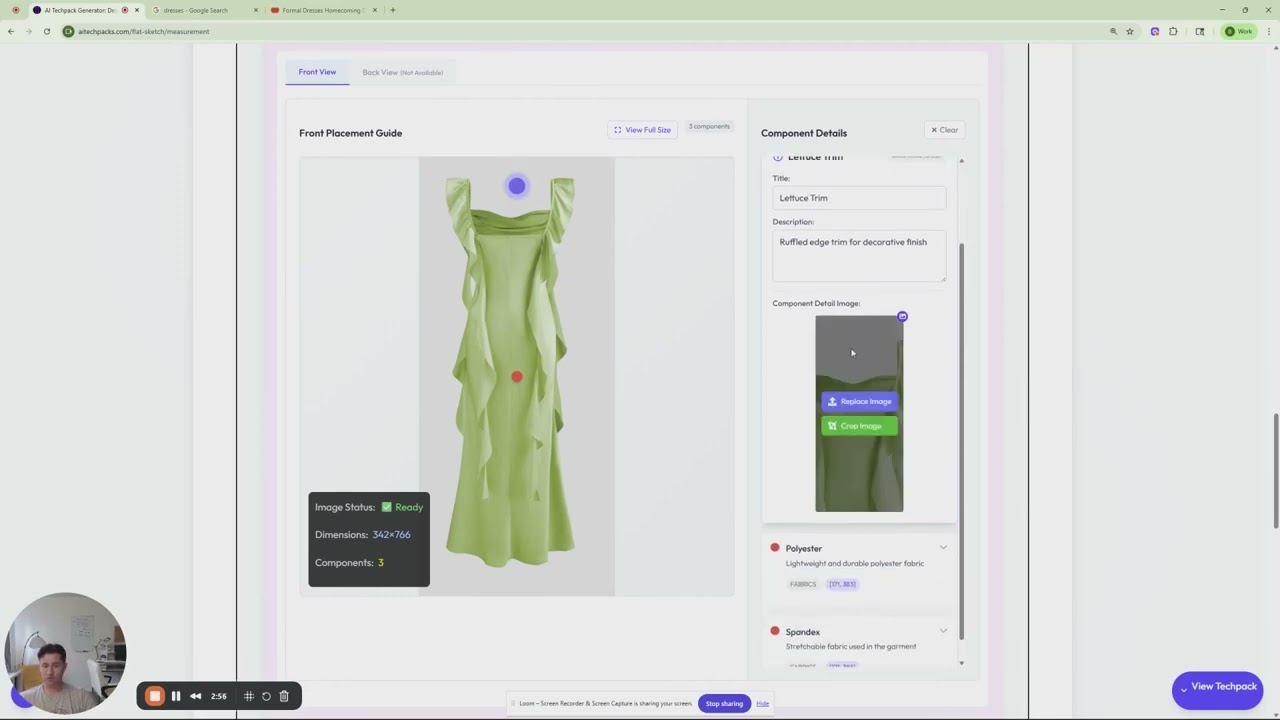Image resolution: width=1280 pixels, height=720 pixels.
Task: Open the Chrome three-dot menu
Action: (1269, 31)
